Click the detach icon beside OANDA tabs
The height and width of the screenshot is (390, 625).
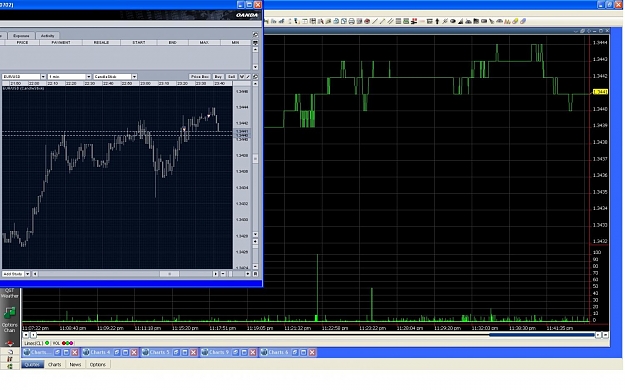pos(256,35)
